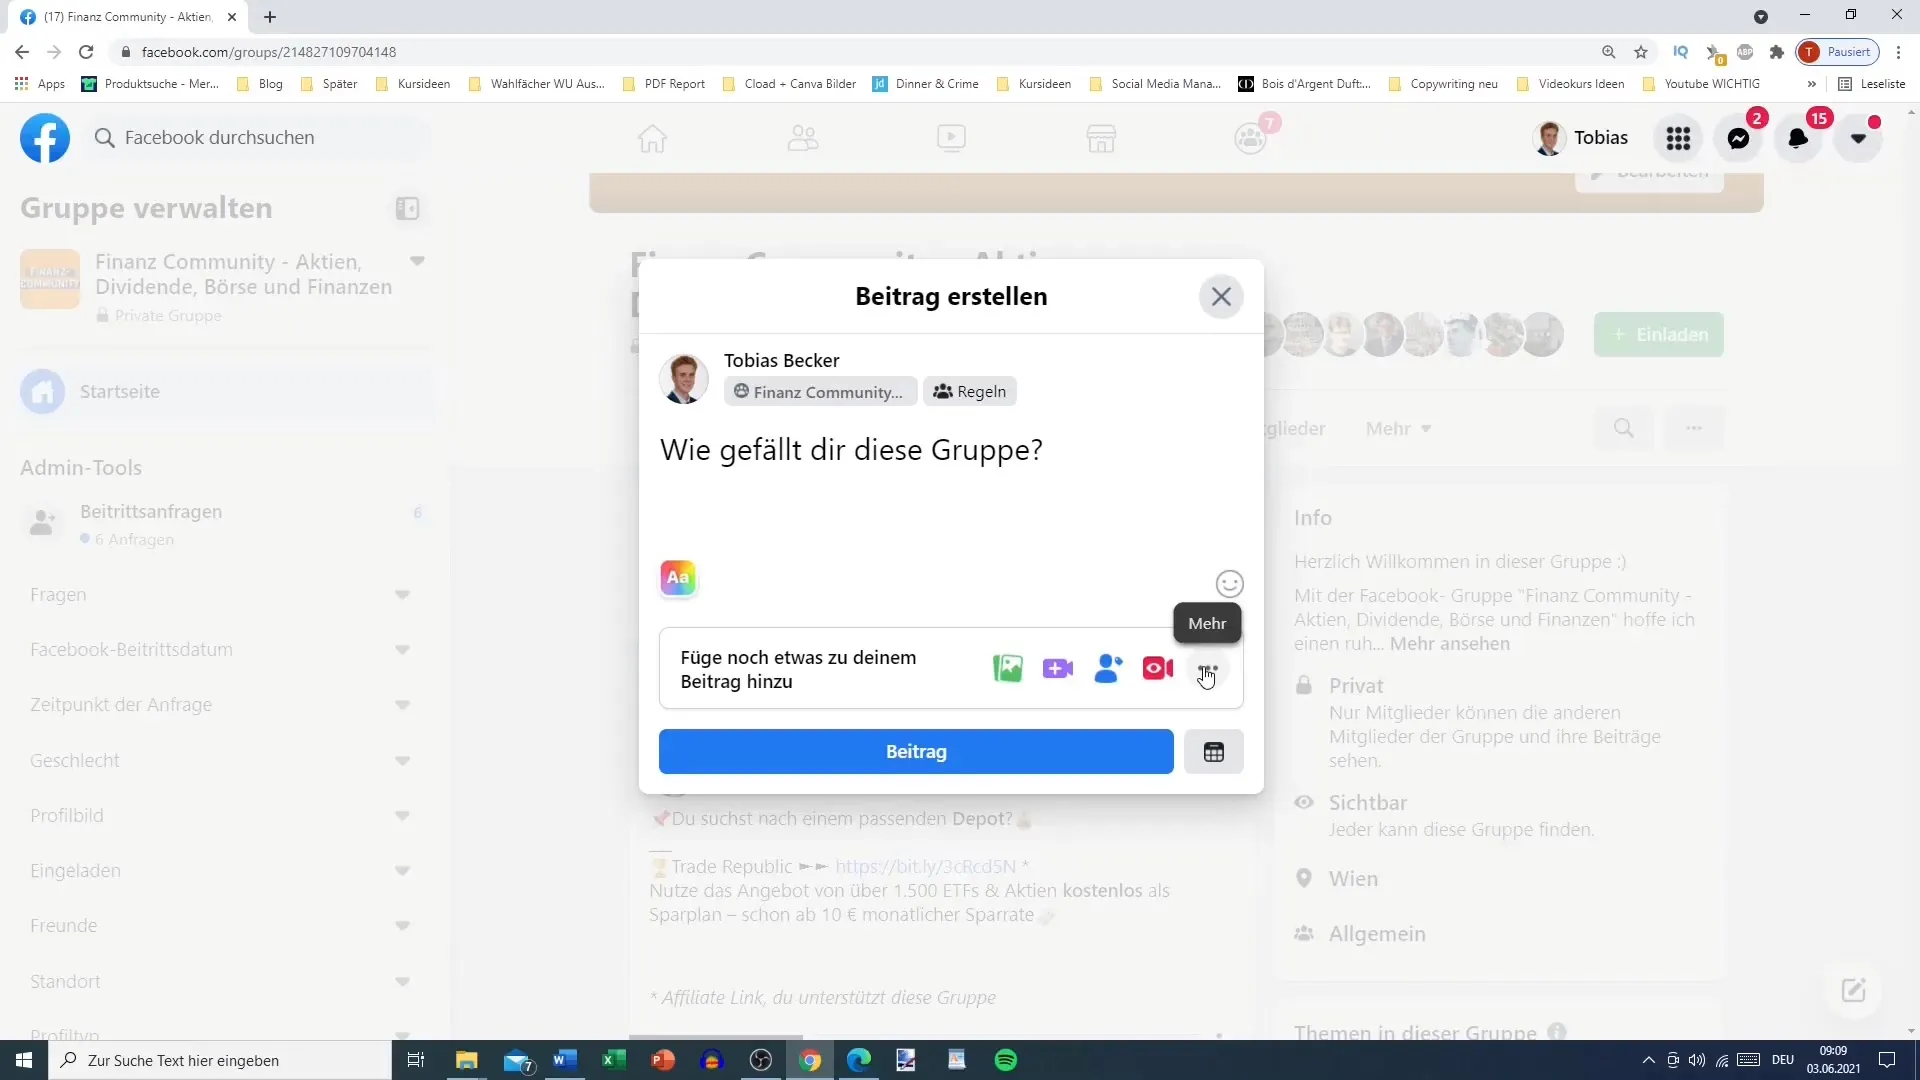Open notifications bell with 15 badge
The width and height of the screenshot is (1920, 1080).
1798,138
